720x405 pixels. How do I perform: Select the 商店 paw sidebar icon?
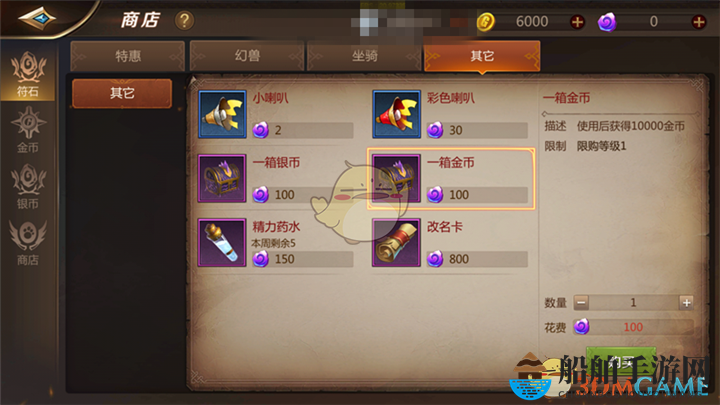pyautogui.click(x=28, y=243)
